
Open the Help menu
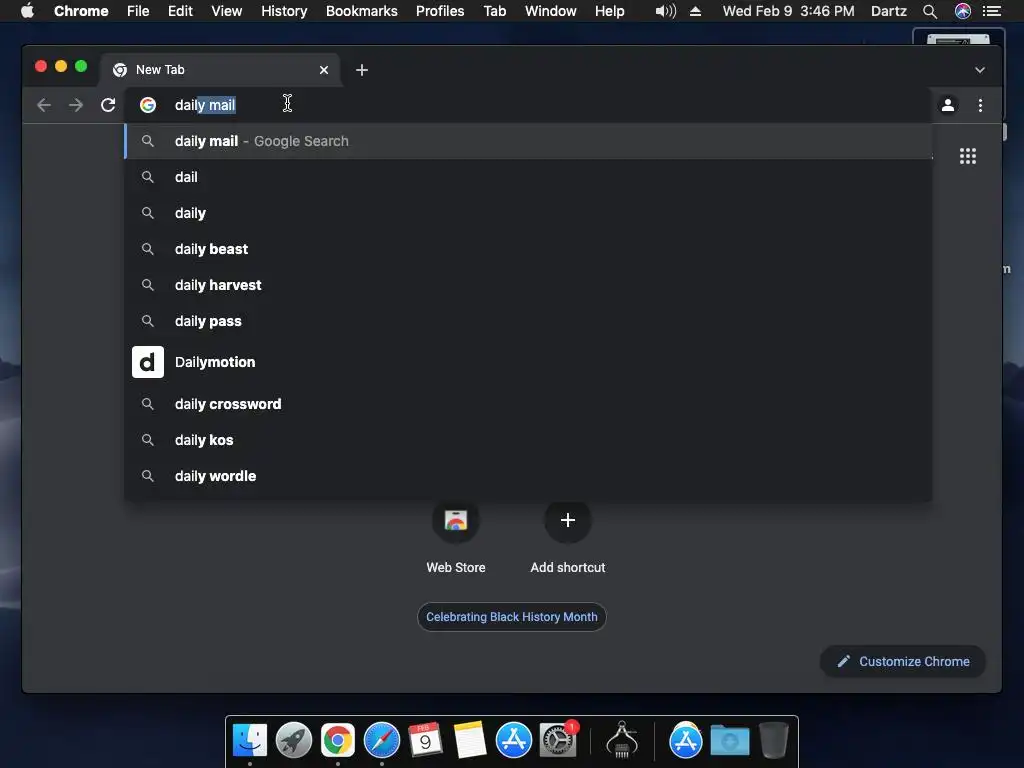coord(609,11)
